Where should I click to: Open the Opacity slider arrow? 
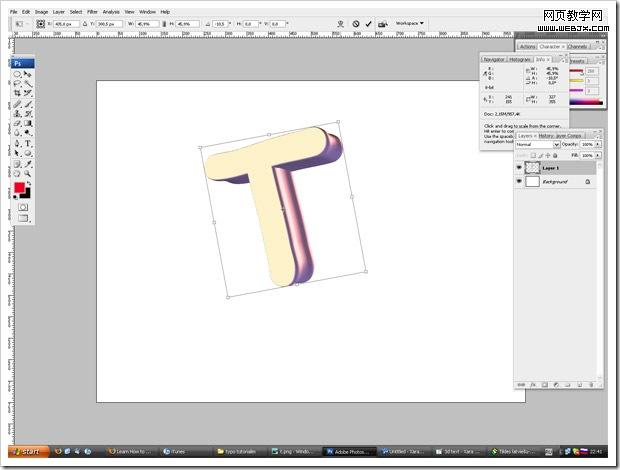point(598,145)
